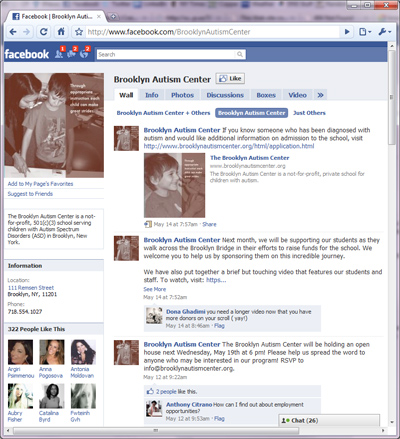
Task: Open the Discussions tab
Action: pyautogui.click(x=225, y=95)
